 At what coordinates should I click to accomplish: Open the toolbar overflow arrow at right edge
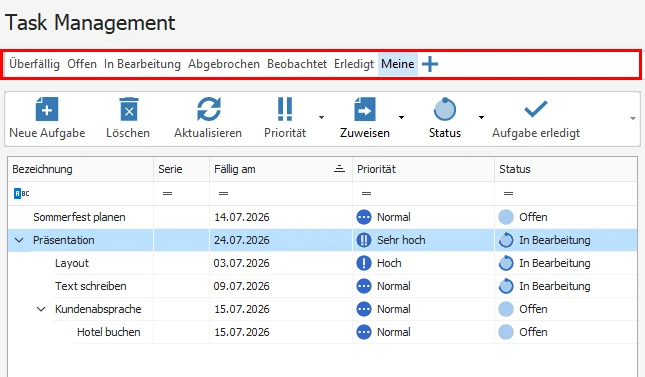click(633, 119)
